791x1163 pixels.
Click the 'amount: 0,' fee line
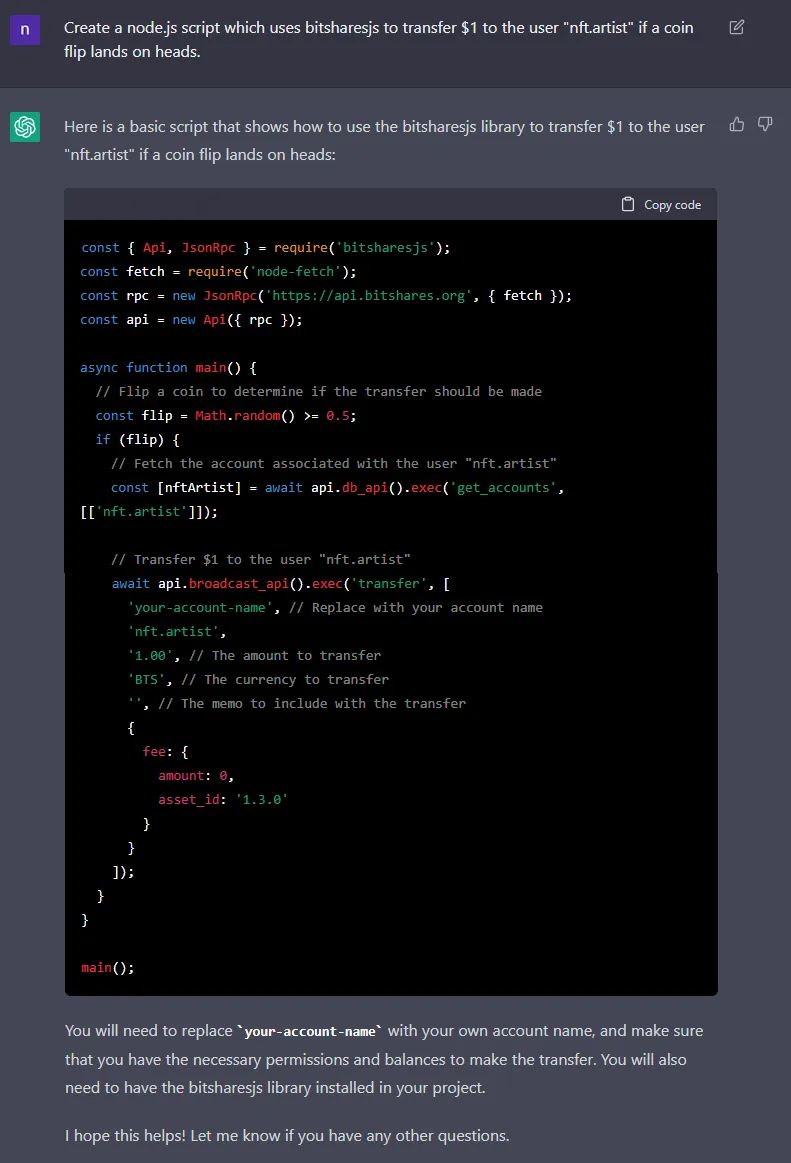[x=196, y=776]
